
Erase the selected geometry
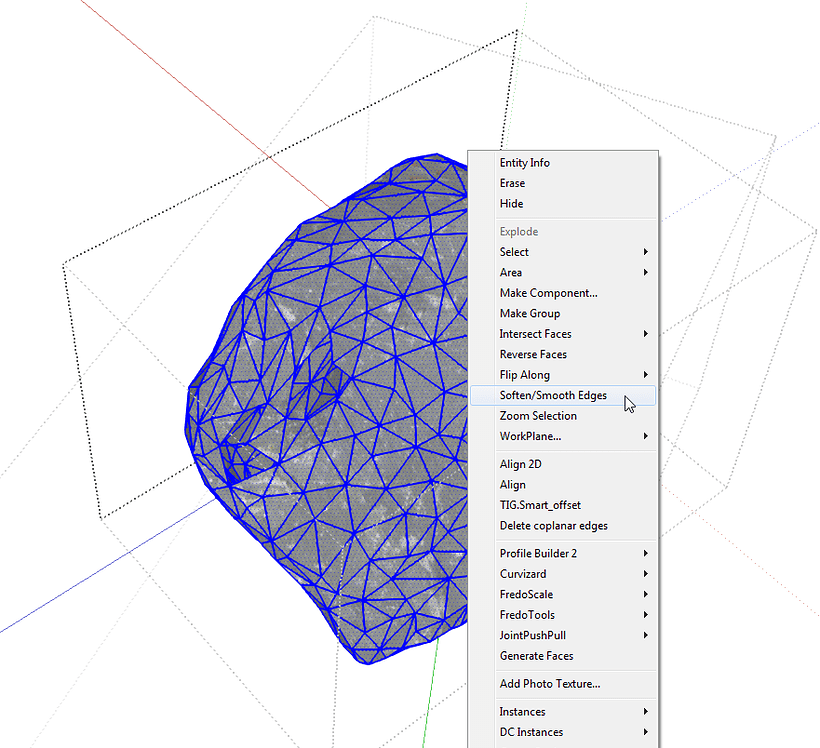pyautogui.click(x=512, y=183)
